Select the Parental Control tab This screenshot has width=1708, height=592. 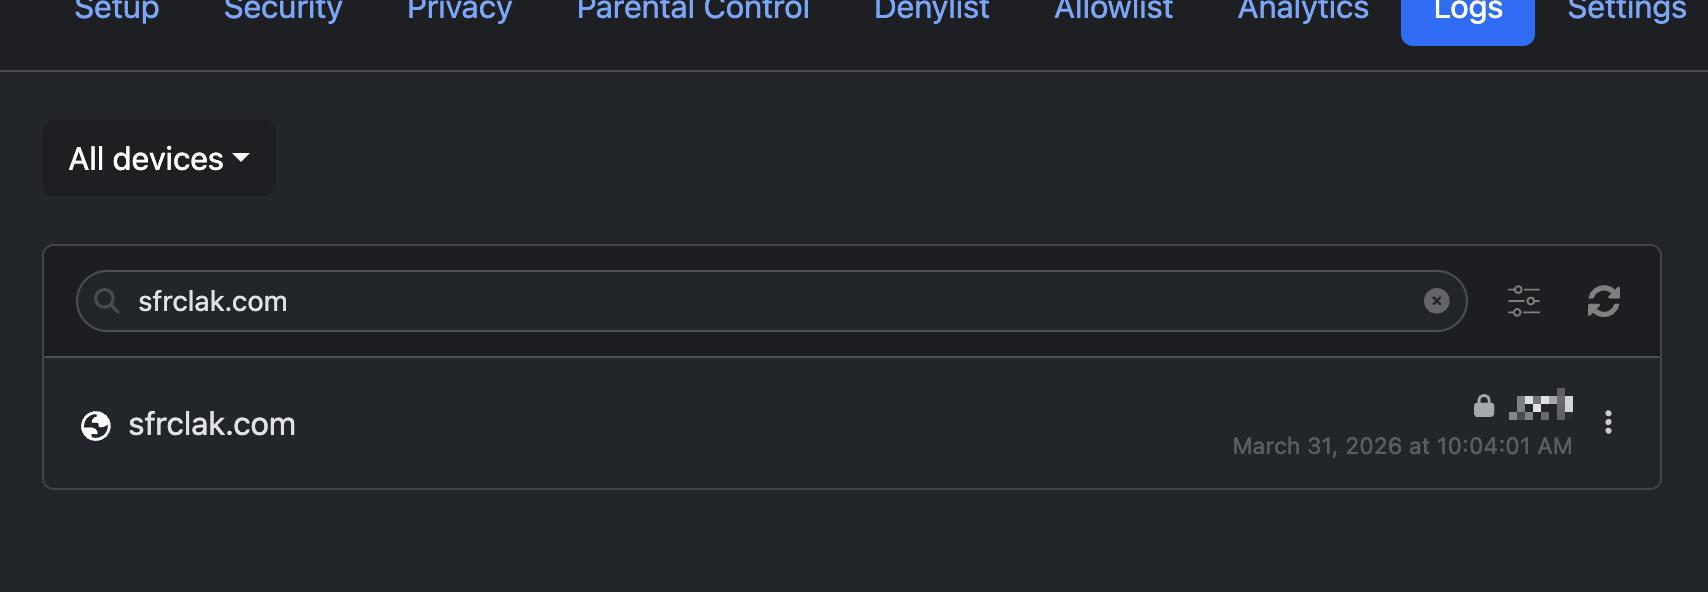click(693, 12)
